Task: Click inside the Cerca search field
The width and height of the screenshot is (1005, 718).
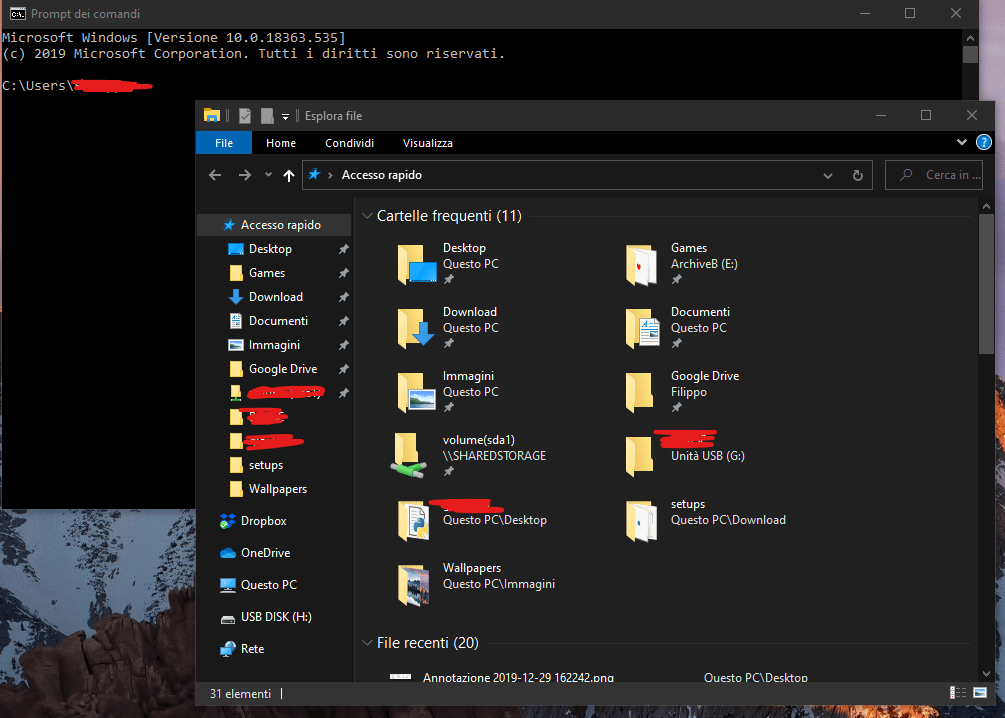Action: click(x=935, y=174)
